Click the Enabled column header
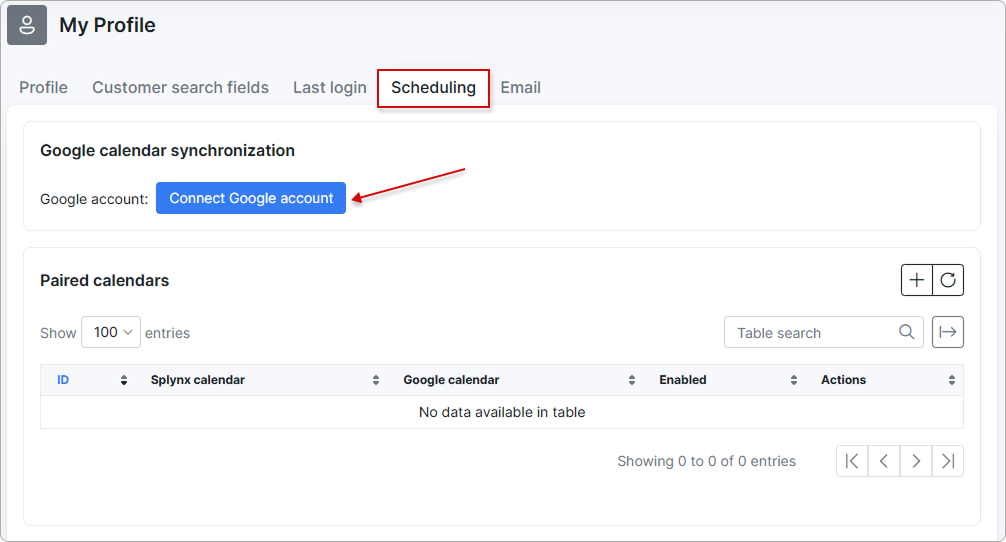Viewport: 1006px width, 542px height. (724, 380)
